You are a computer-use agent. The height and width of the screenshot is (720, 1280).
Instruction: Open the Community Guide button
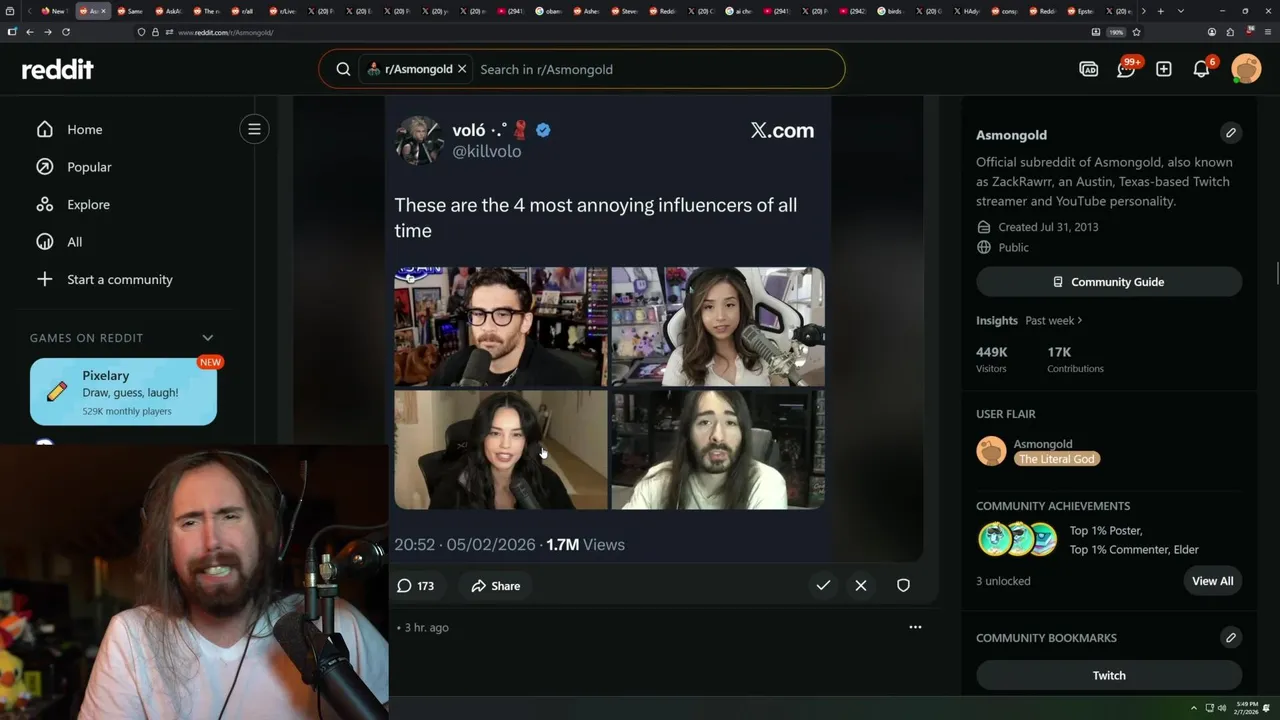[1109, 282]
